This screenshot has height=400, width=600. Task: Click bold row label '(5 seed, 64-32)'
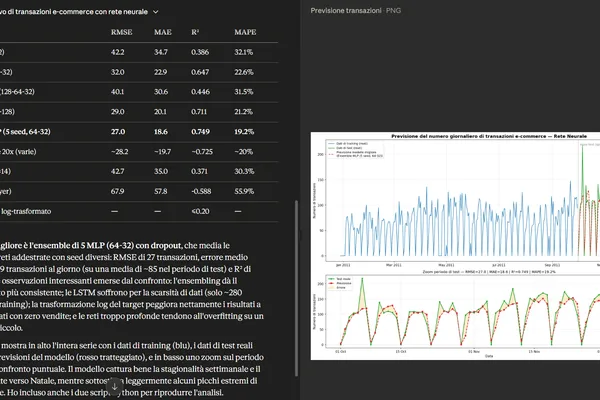[27, 132]
